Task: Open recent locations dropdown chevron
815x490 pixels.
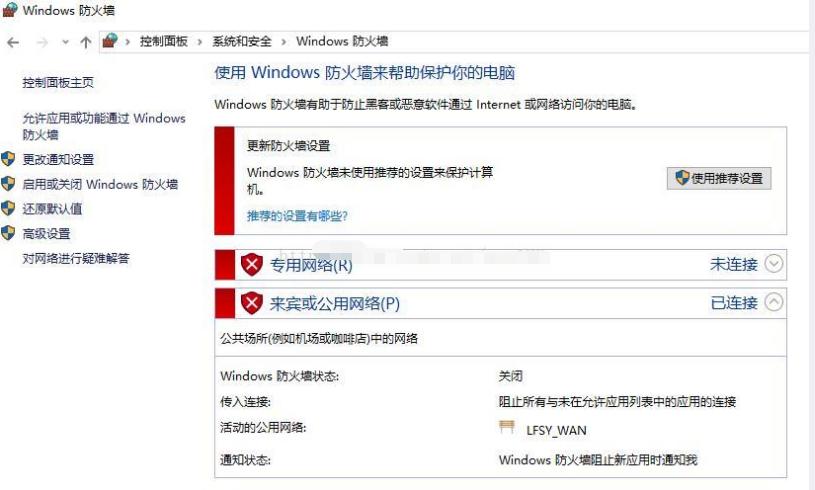Action: tap(65, 42)
